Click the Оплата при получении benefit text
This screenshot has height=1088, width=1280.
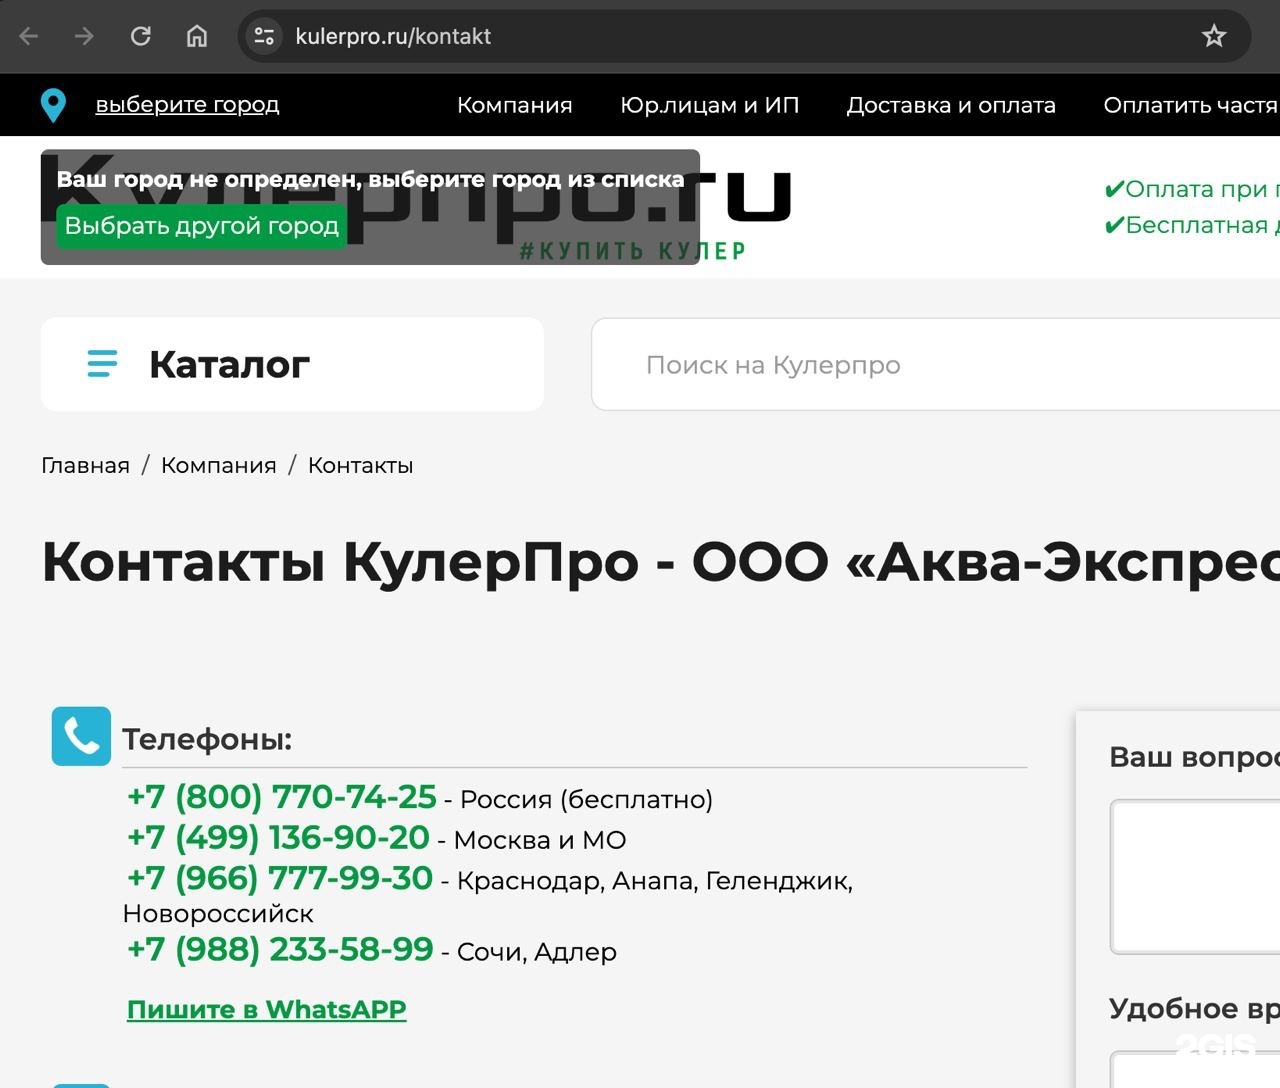(1192, 189)
